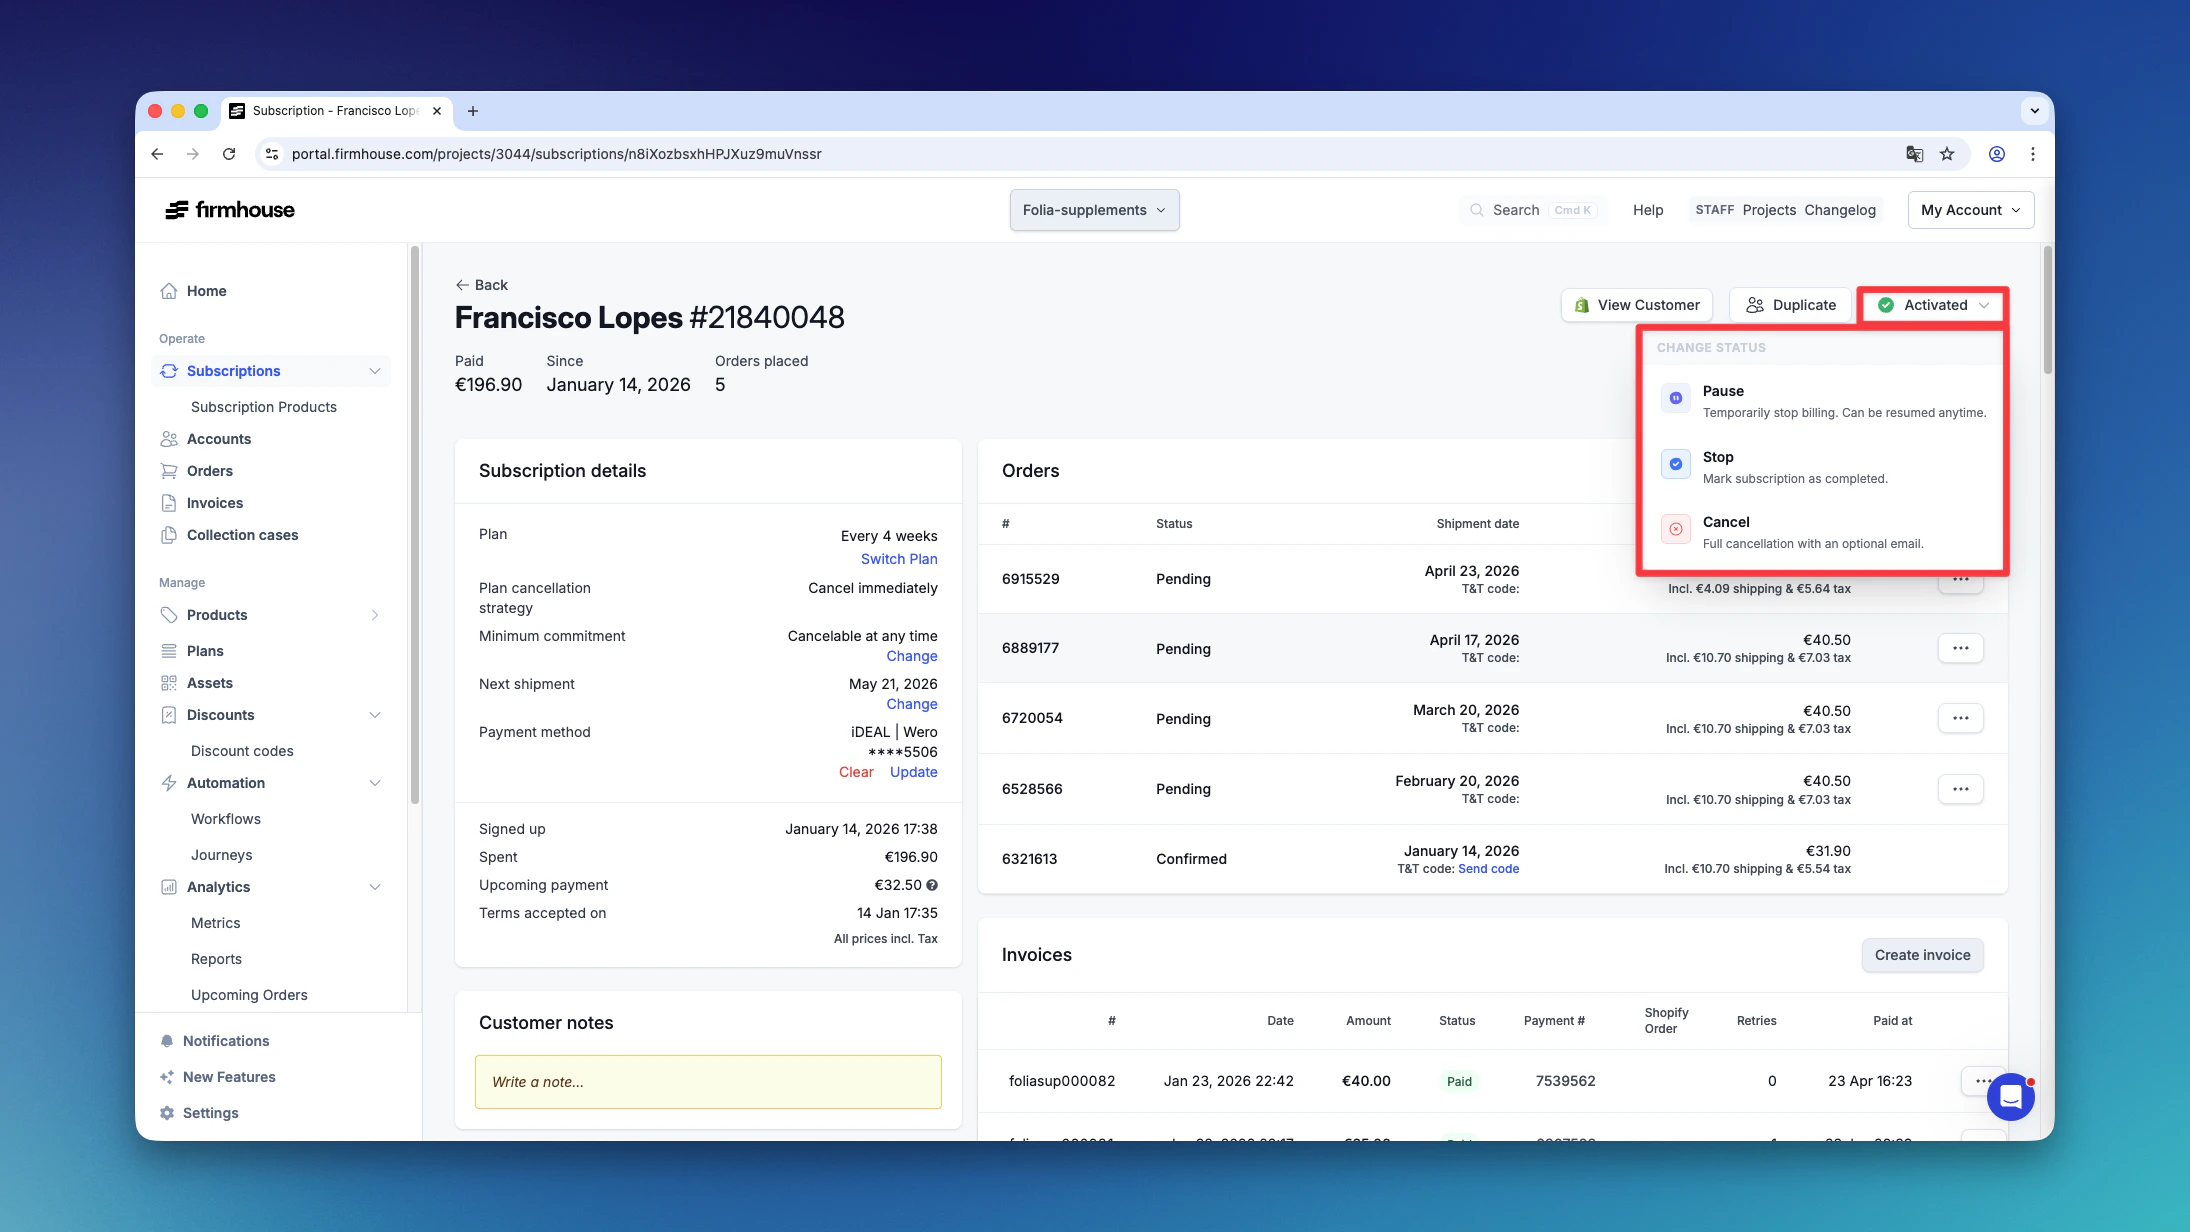Viewport: 2190px width, 1232px height.
Task: Click the View Customer button
Action: pos(1636,305)
